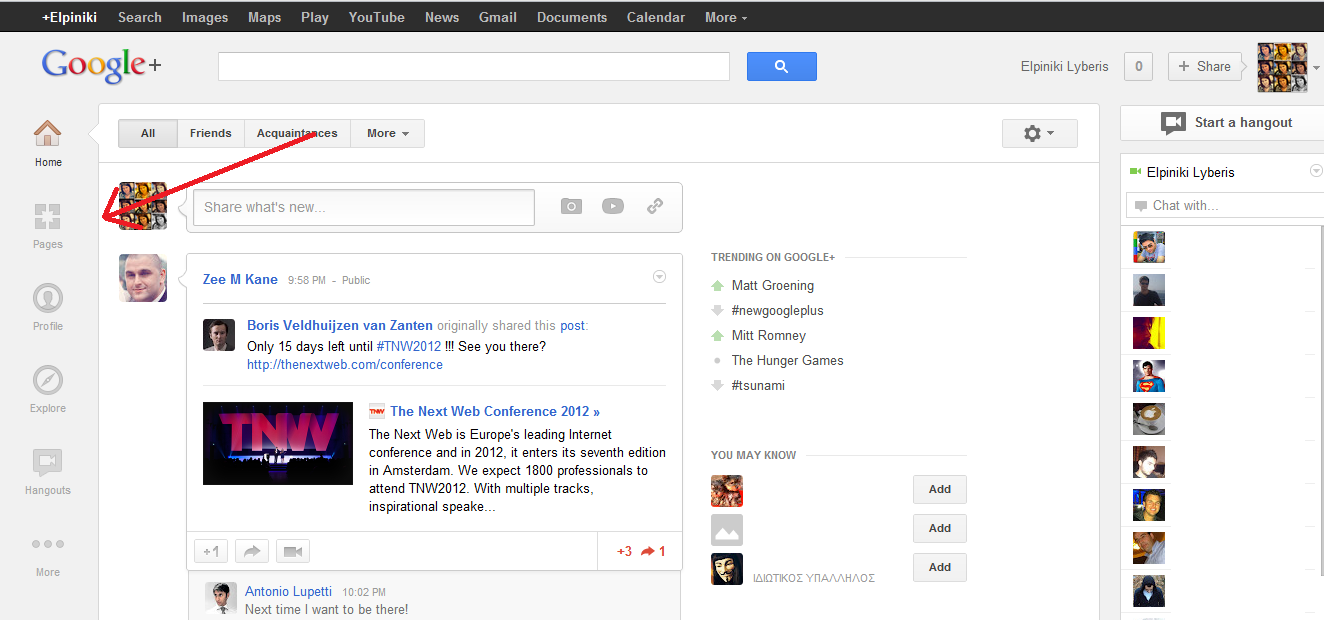Click the Chat with input field

coord(1225,205)
